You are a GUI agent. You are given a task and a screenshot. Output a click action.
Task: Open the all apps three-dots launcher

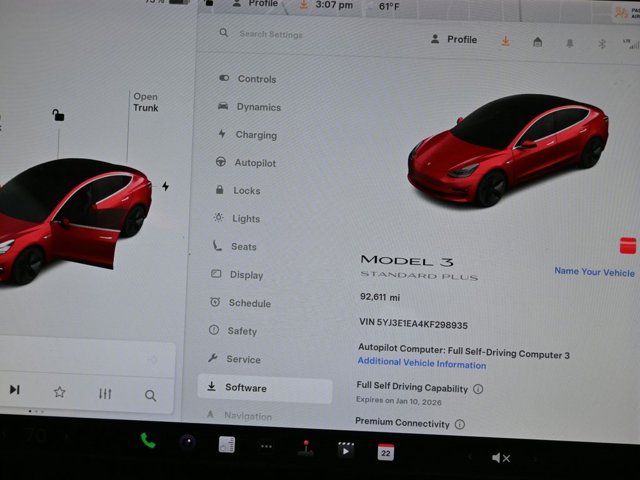(267, 447)
